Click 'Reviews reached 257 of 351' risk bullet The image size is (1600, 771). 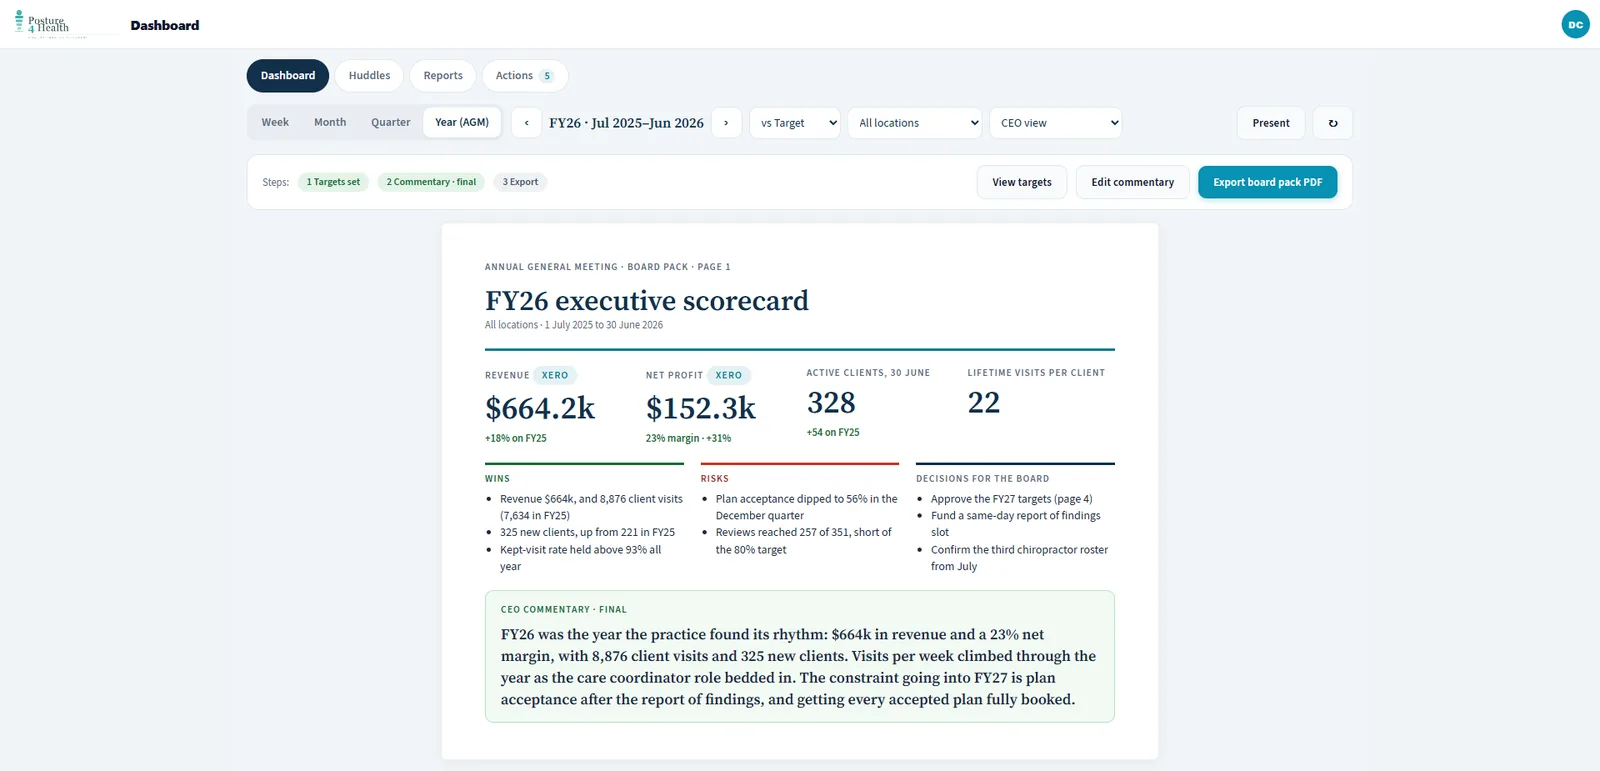(804, 541)
